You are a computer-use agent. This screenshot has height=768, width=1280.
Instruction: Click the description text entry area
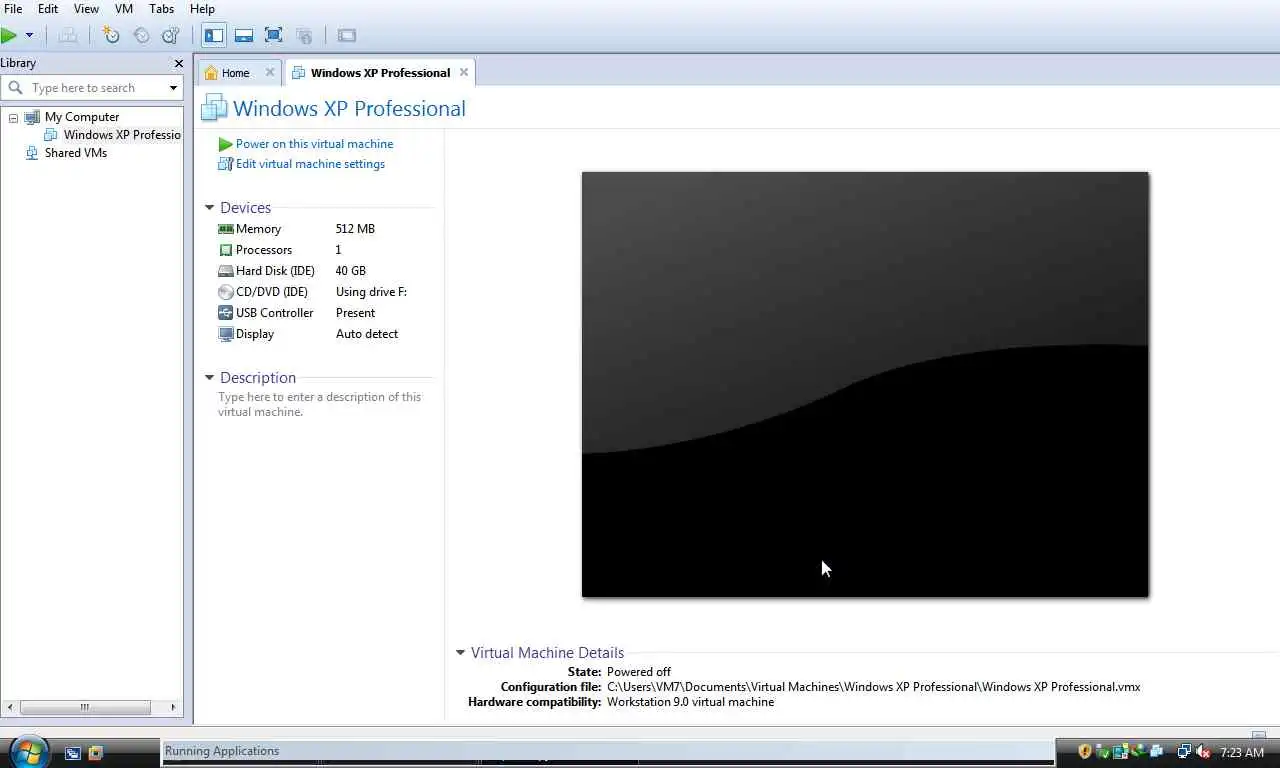pyautogui.click(x=320, y=404)
